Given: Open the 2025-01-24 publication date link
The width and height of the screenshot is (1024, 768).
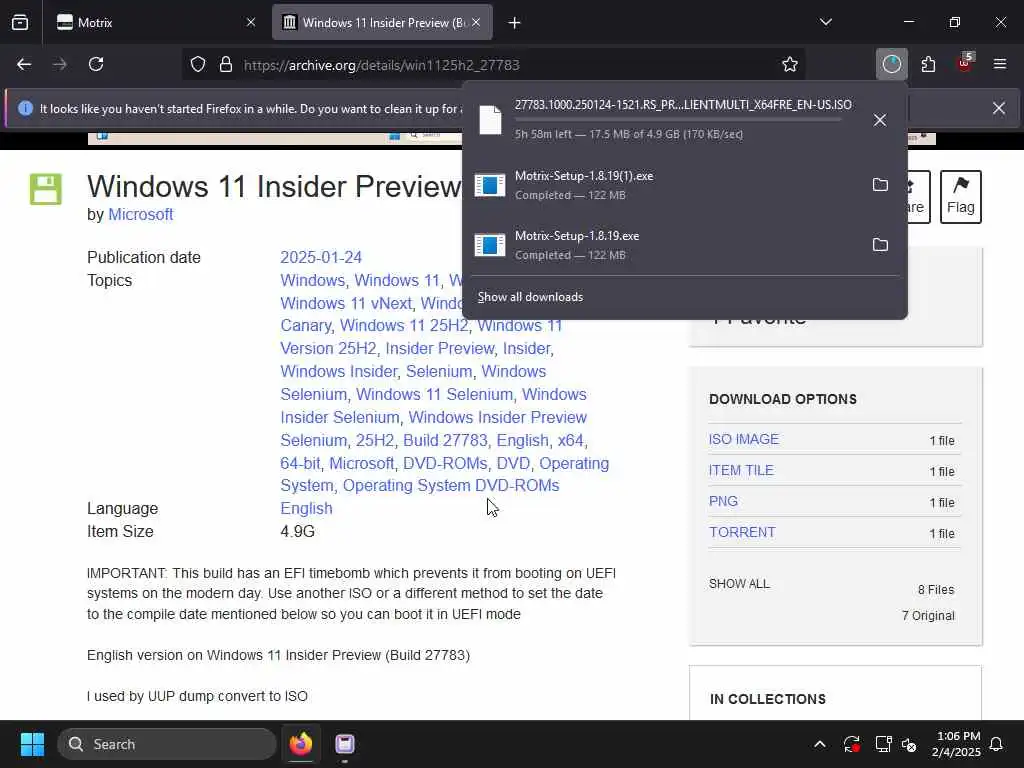Looking at the screenshot, I should [x=321, y=257].
